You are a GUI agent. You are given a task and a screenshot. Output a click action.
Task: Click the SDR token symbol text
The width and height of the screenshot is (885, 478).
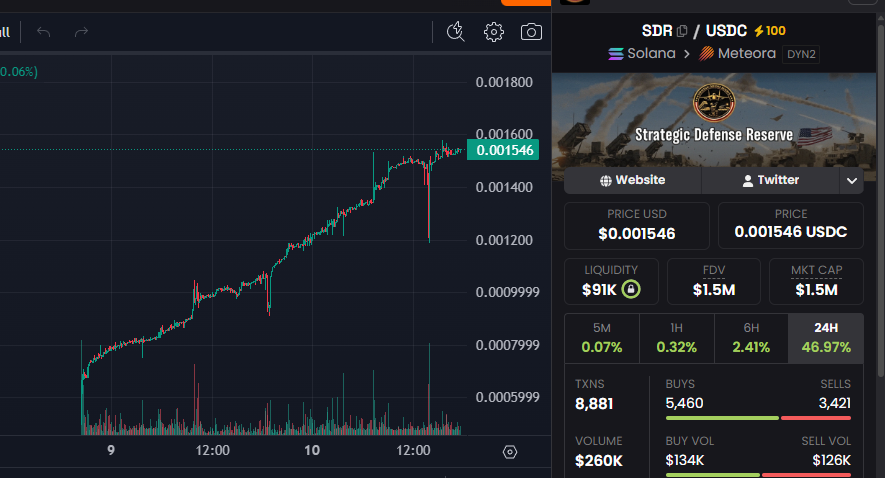[x=657, y=30]
